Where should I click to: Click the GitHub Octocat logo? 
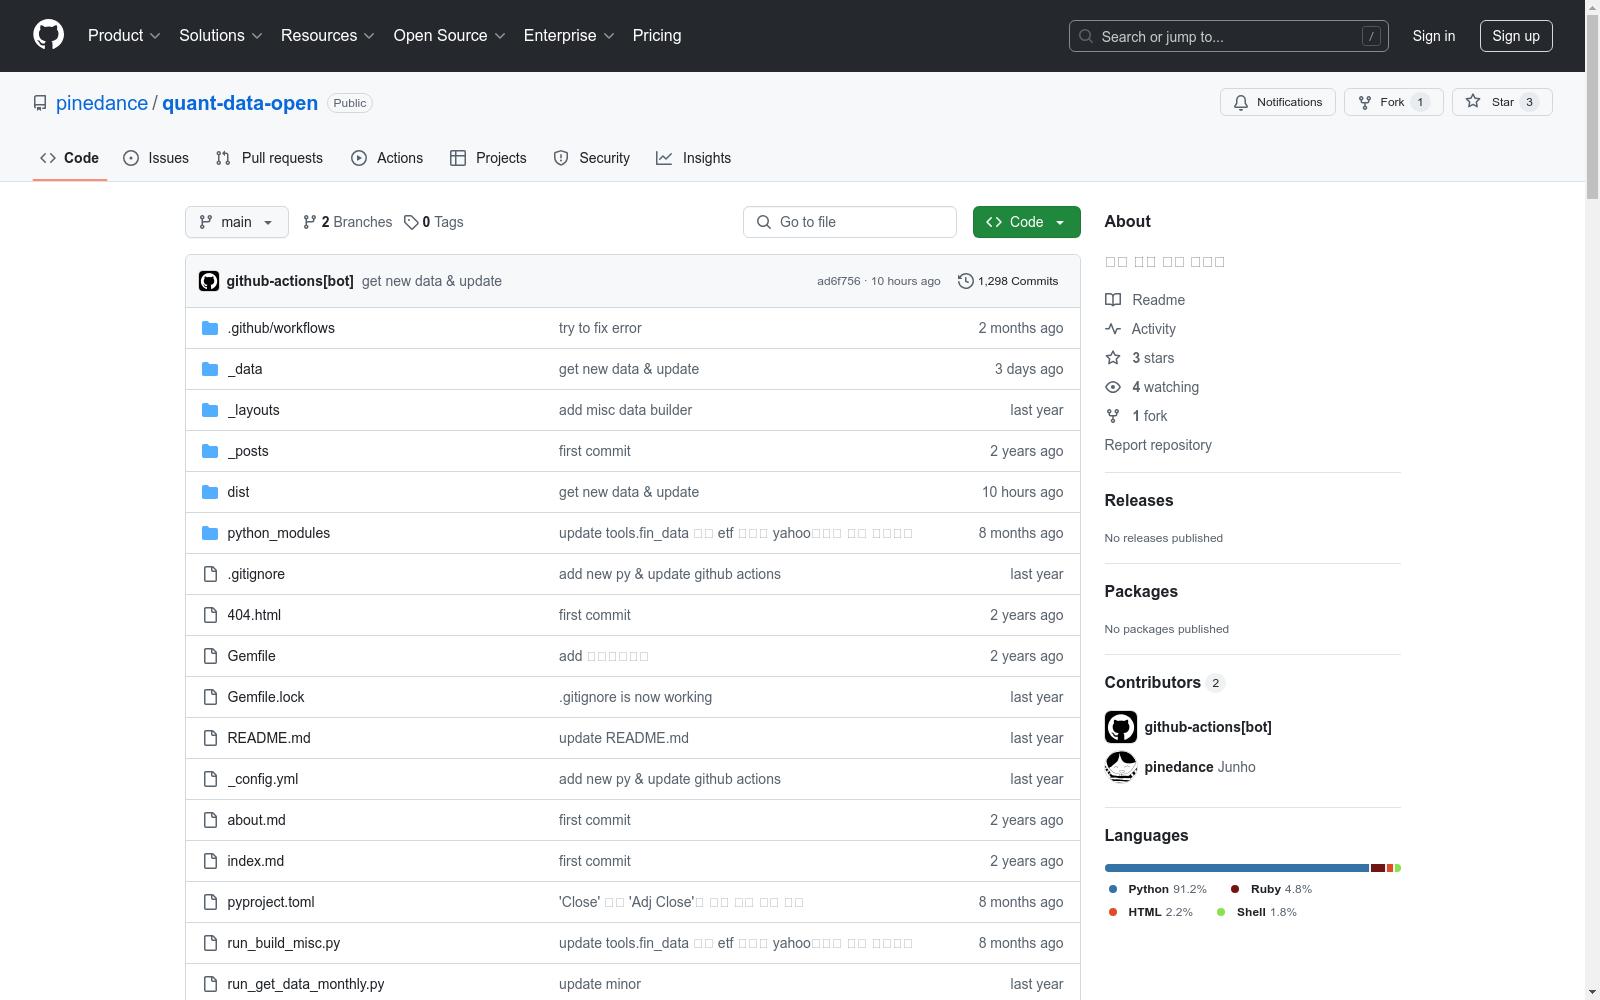[x=48, y=35]
